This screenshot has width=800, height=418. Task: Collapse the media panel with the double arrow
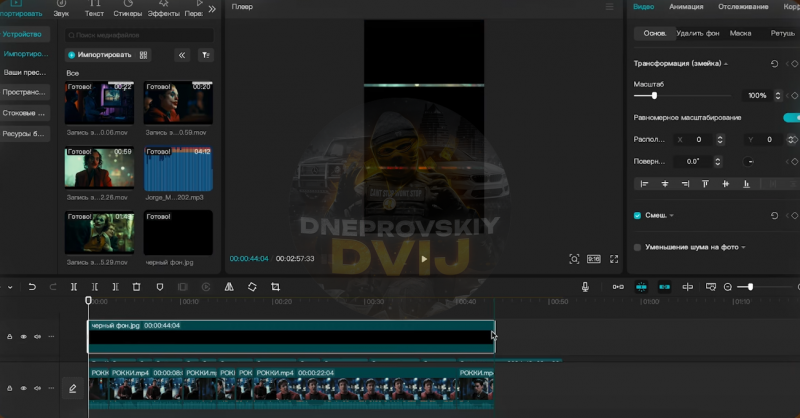[182, 55]
